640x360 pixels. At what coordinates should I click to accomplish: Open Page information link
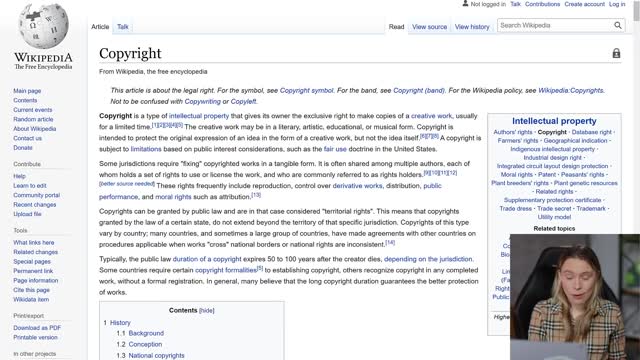pyautogui.click(x=36, y=280)
